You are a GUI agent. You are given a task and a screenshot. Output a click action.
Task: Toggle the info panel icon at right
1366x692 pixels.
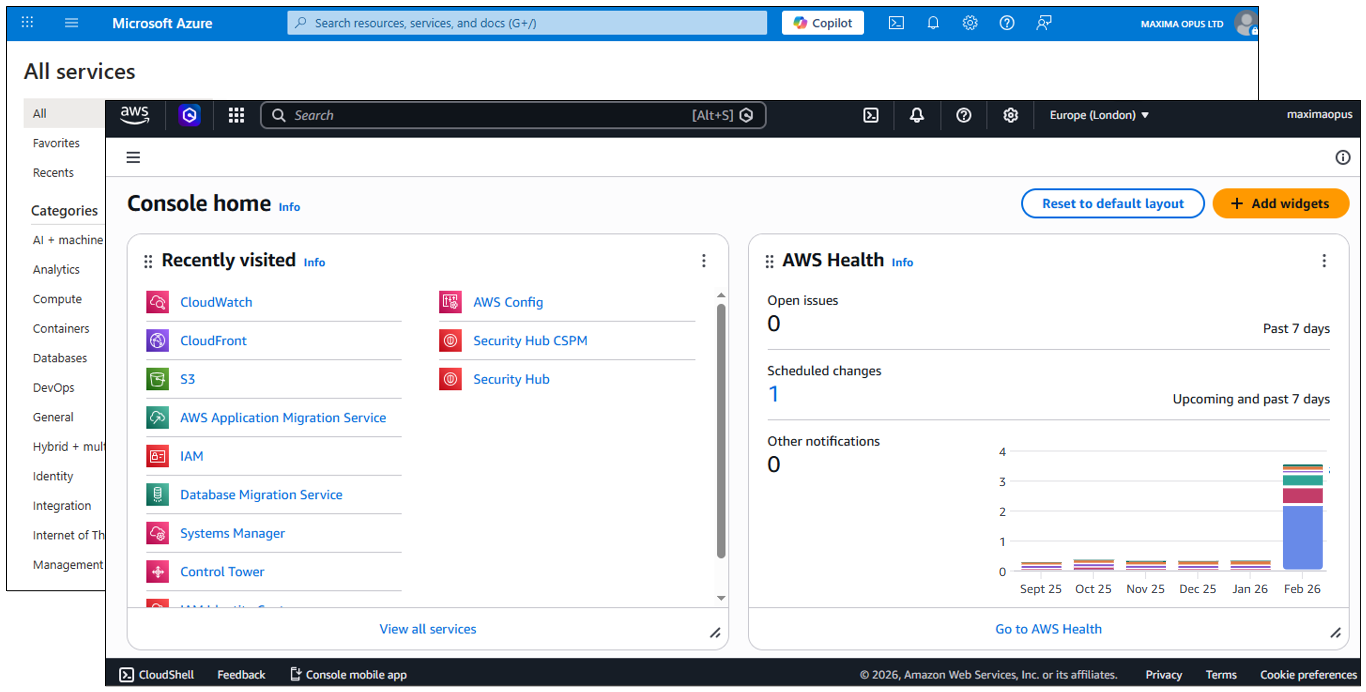[x=1343, y=157]
